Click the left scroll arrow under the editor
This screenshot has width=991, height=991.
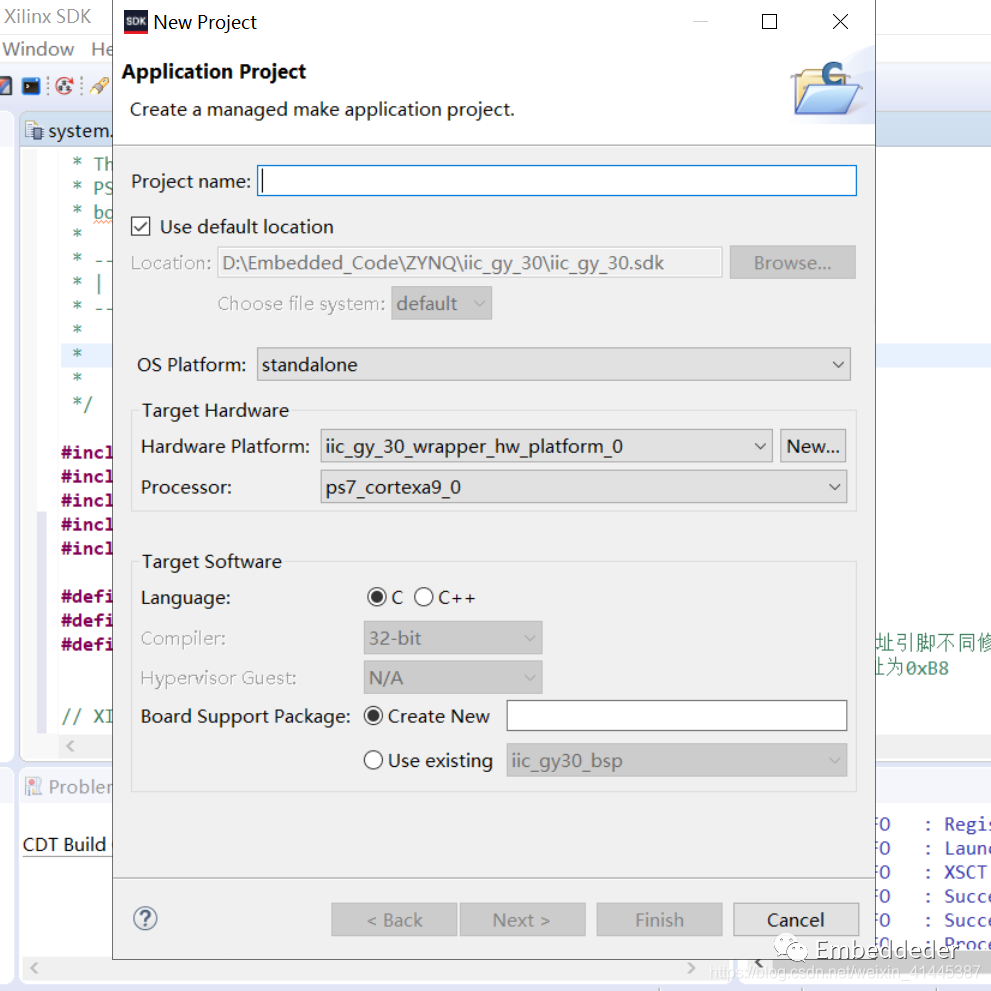pos(69,746)
